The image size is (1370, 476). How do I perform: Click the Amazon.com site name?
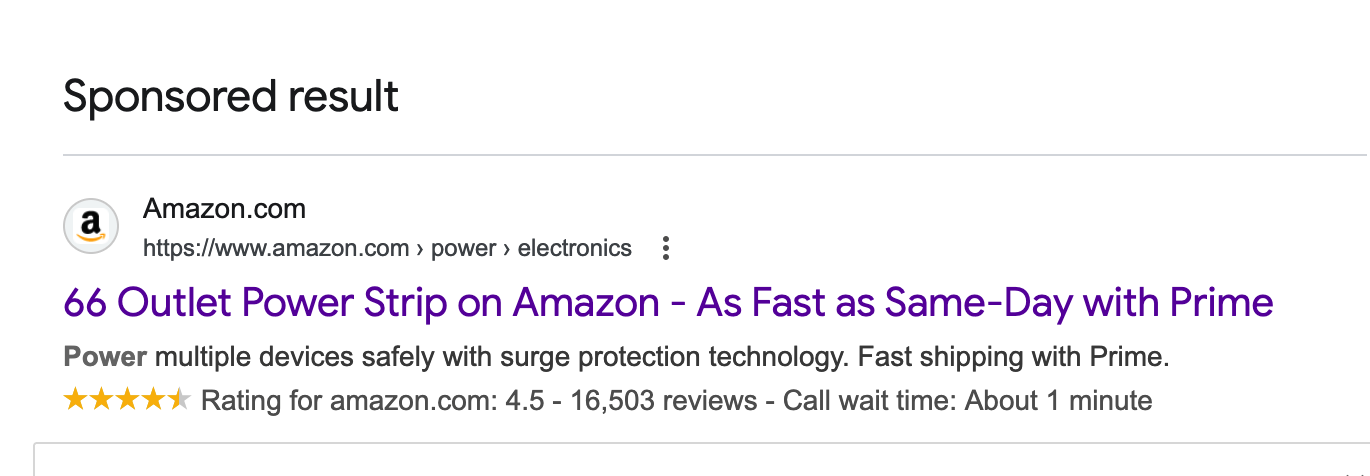pos(224,209)
